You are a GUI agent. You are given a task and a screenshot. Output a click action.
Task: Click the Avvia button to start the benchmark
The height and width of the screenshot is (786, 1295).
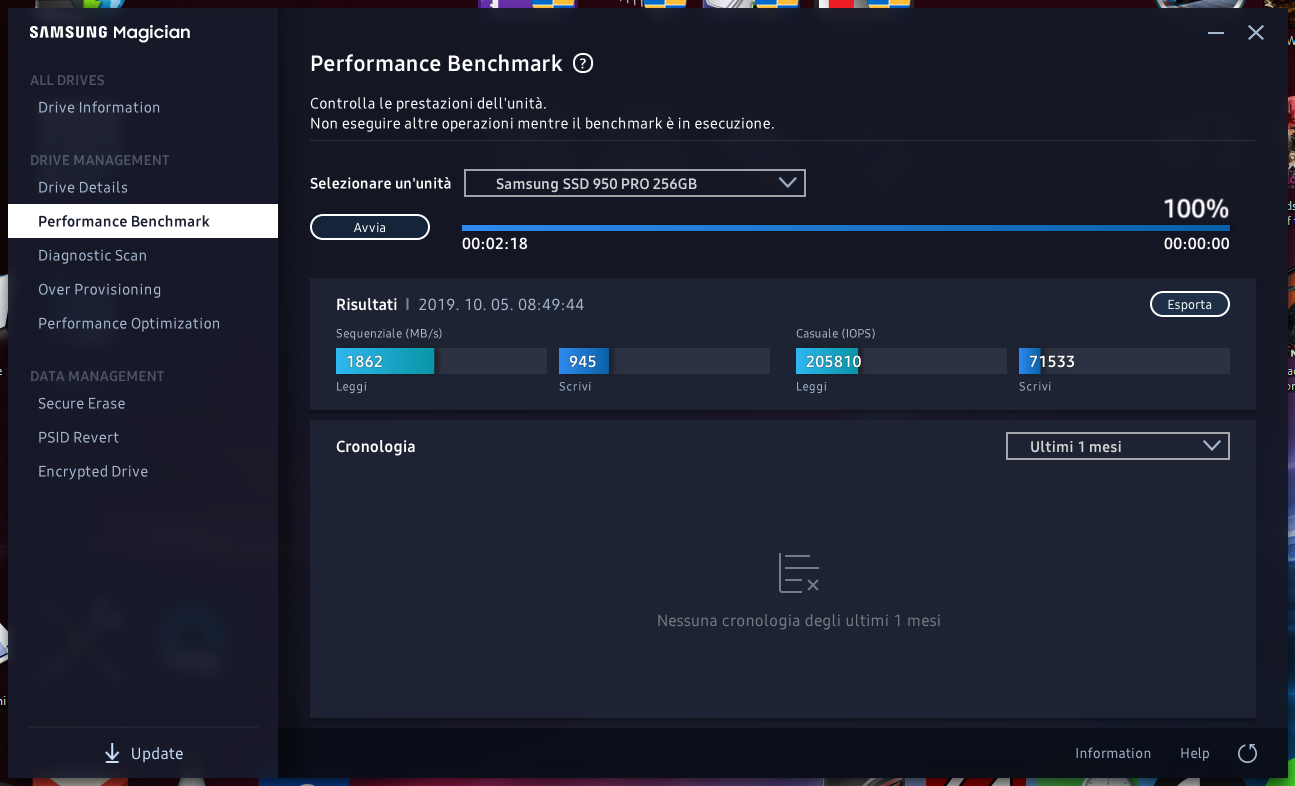370,227
